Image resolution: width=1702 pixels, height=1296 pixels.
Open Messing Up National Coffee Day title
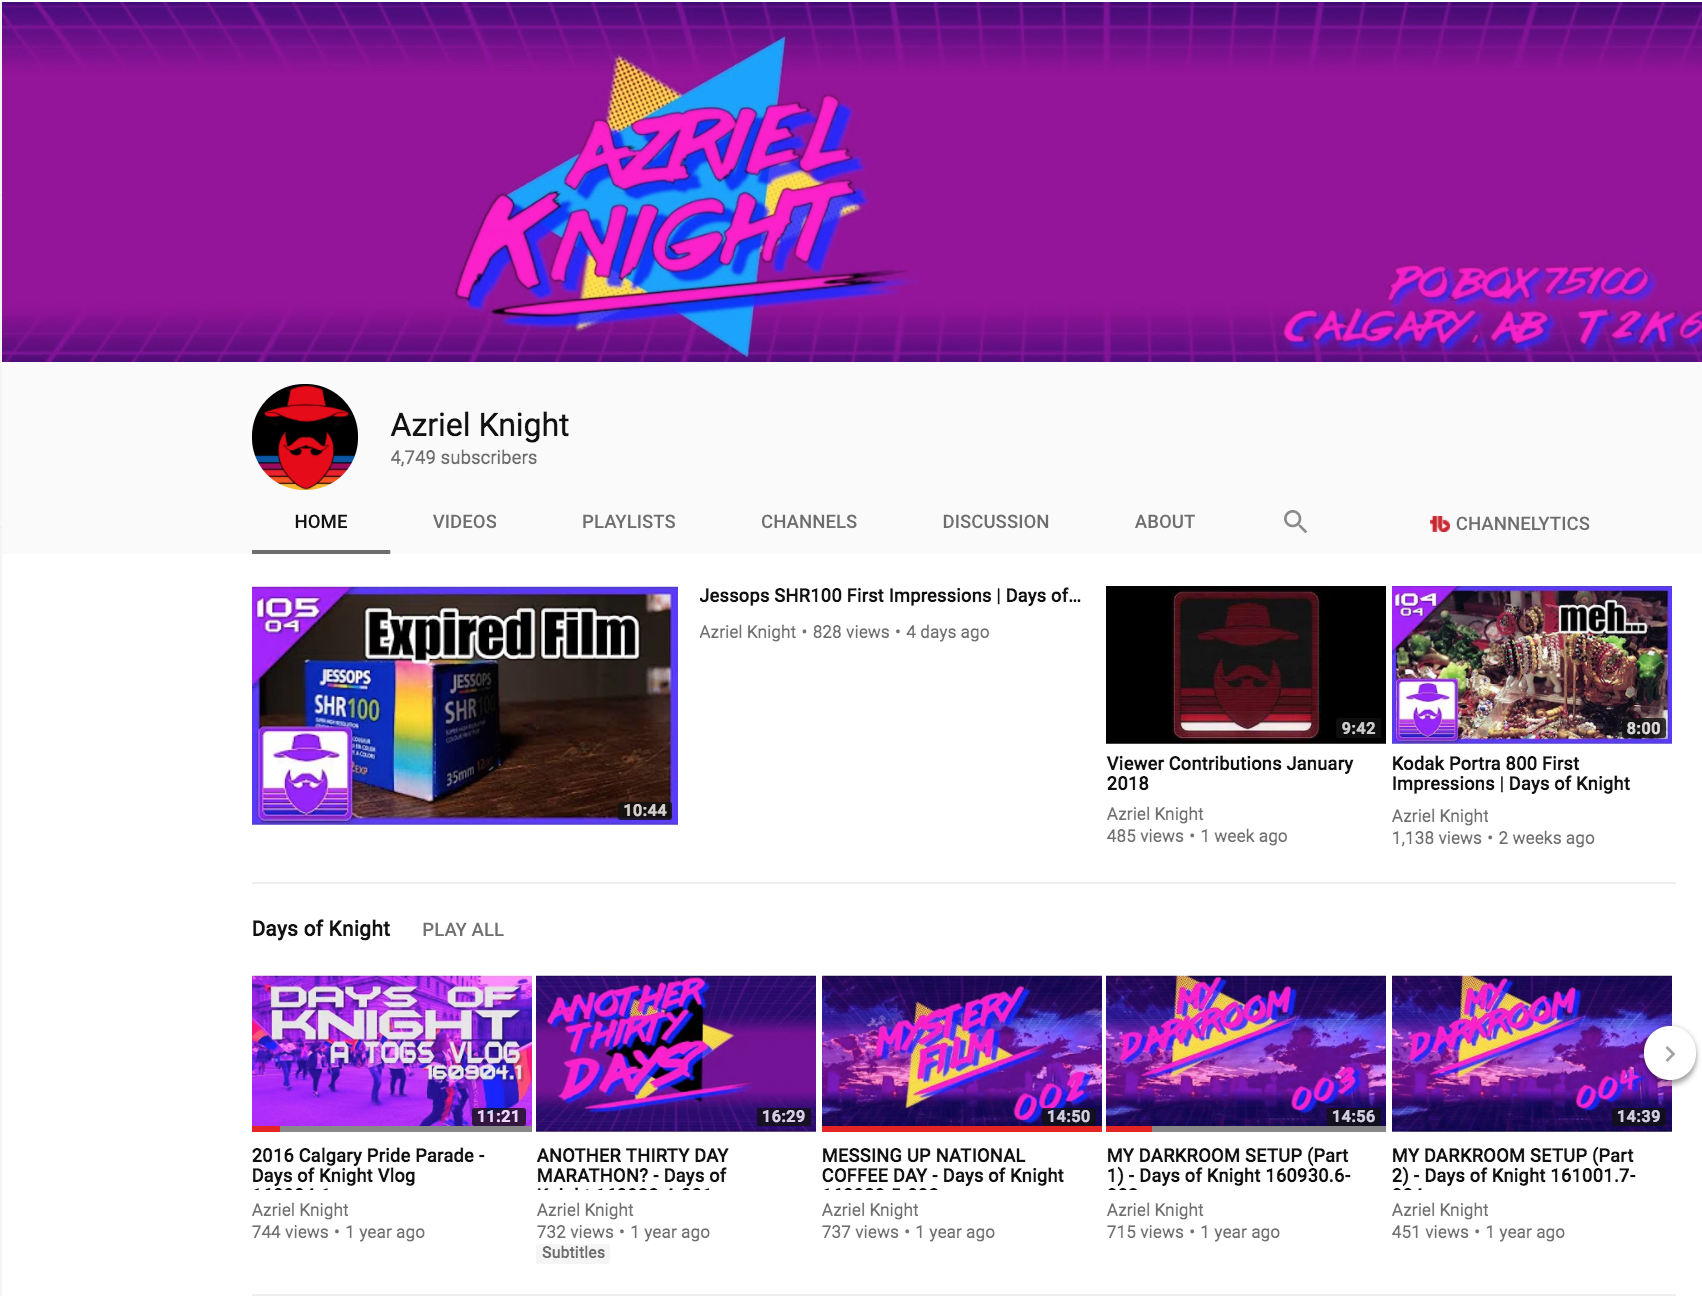tap(942, 1166)
